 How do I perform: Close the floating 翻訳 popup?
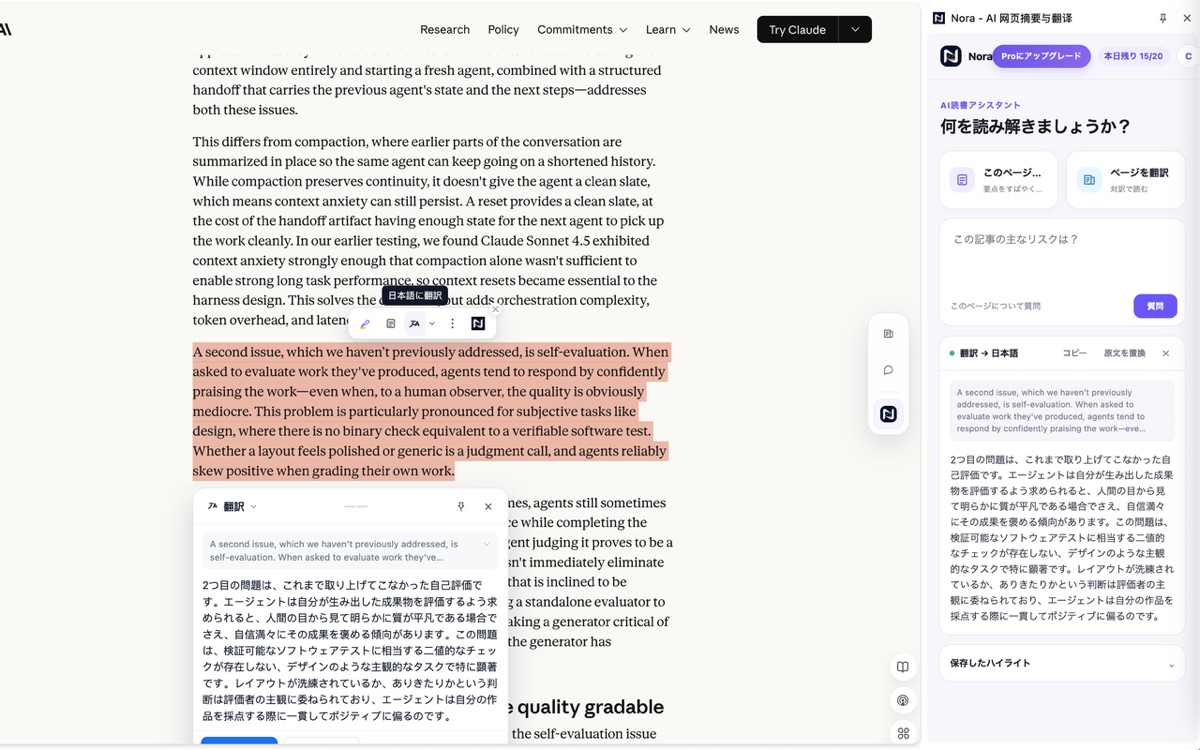click(x=488, y=507)
